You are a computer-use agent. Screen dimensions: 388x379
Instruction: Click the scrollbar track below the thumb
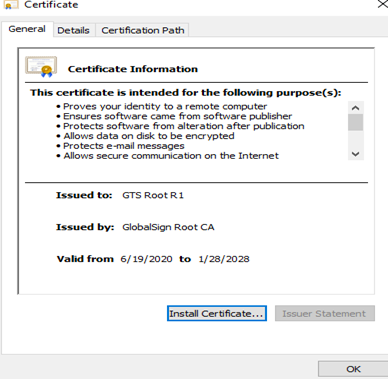pyautogui.click(x=356, y=139)
